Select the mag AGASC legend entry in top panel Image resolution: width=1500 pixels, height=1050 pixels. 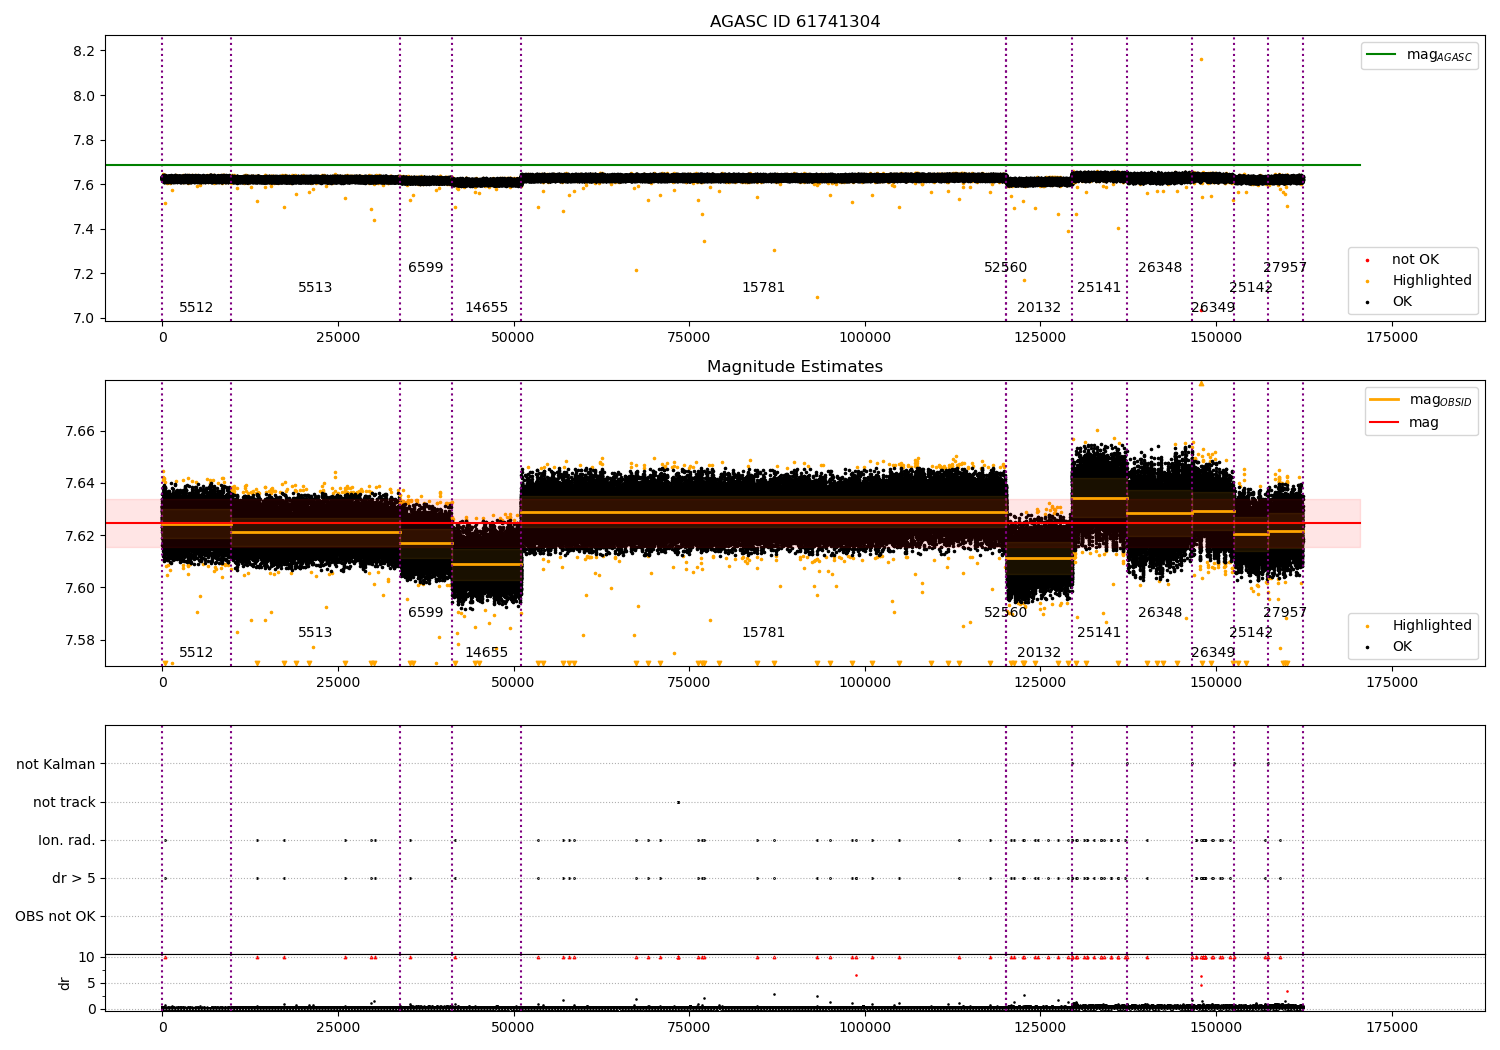pos(1420,55)
